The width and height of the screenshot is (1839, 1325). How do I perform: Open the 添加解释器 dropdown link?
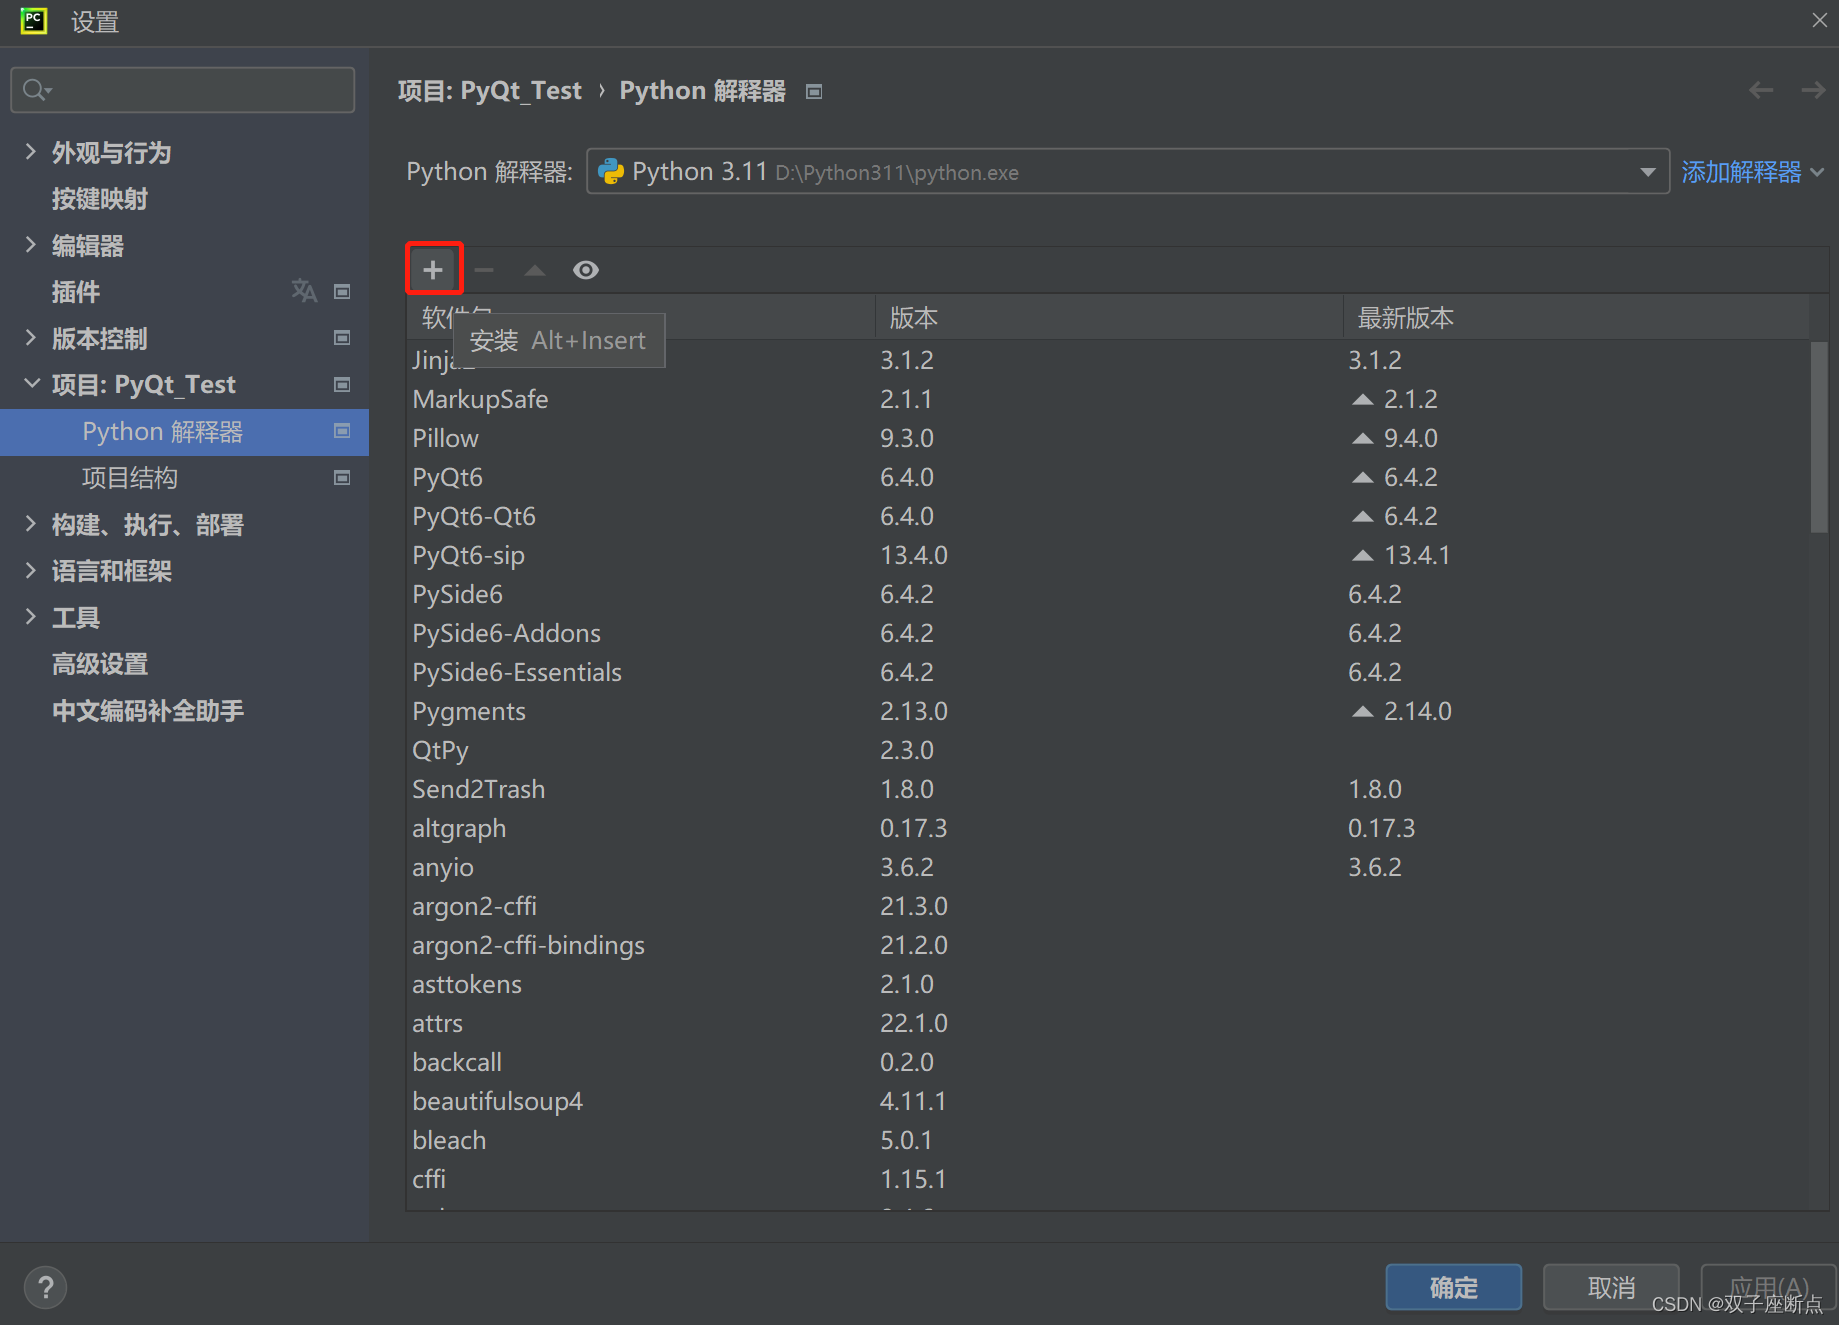1753,172
